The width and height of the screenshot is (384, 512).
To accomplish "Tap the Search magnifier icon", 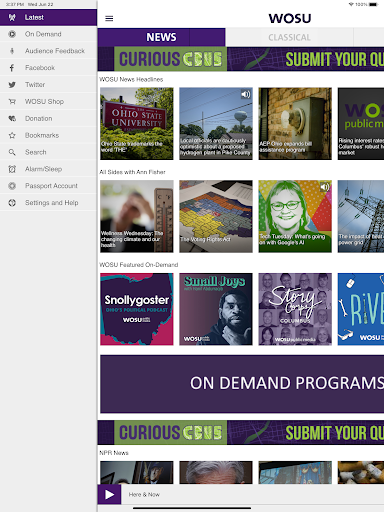I will (12, 152).
